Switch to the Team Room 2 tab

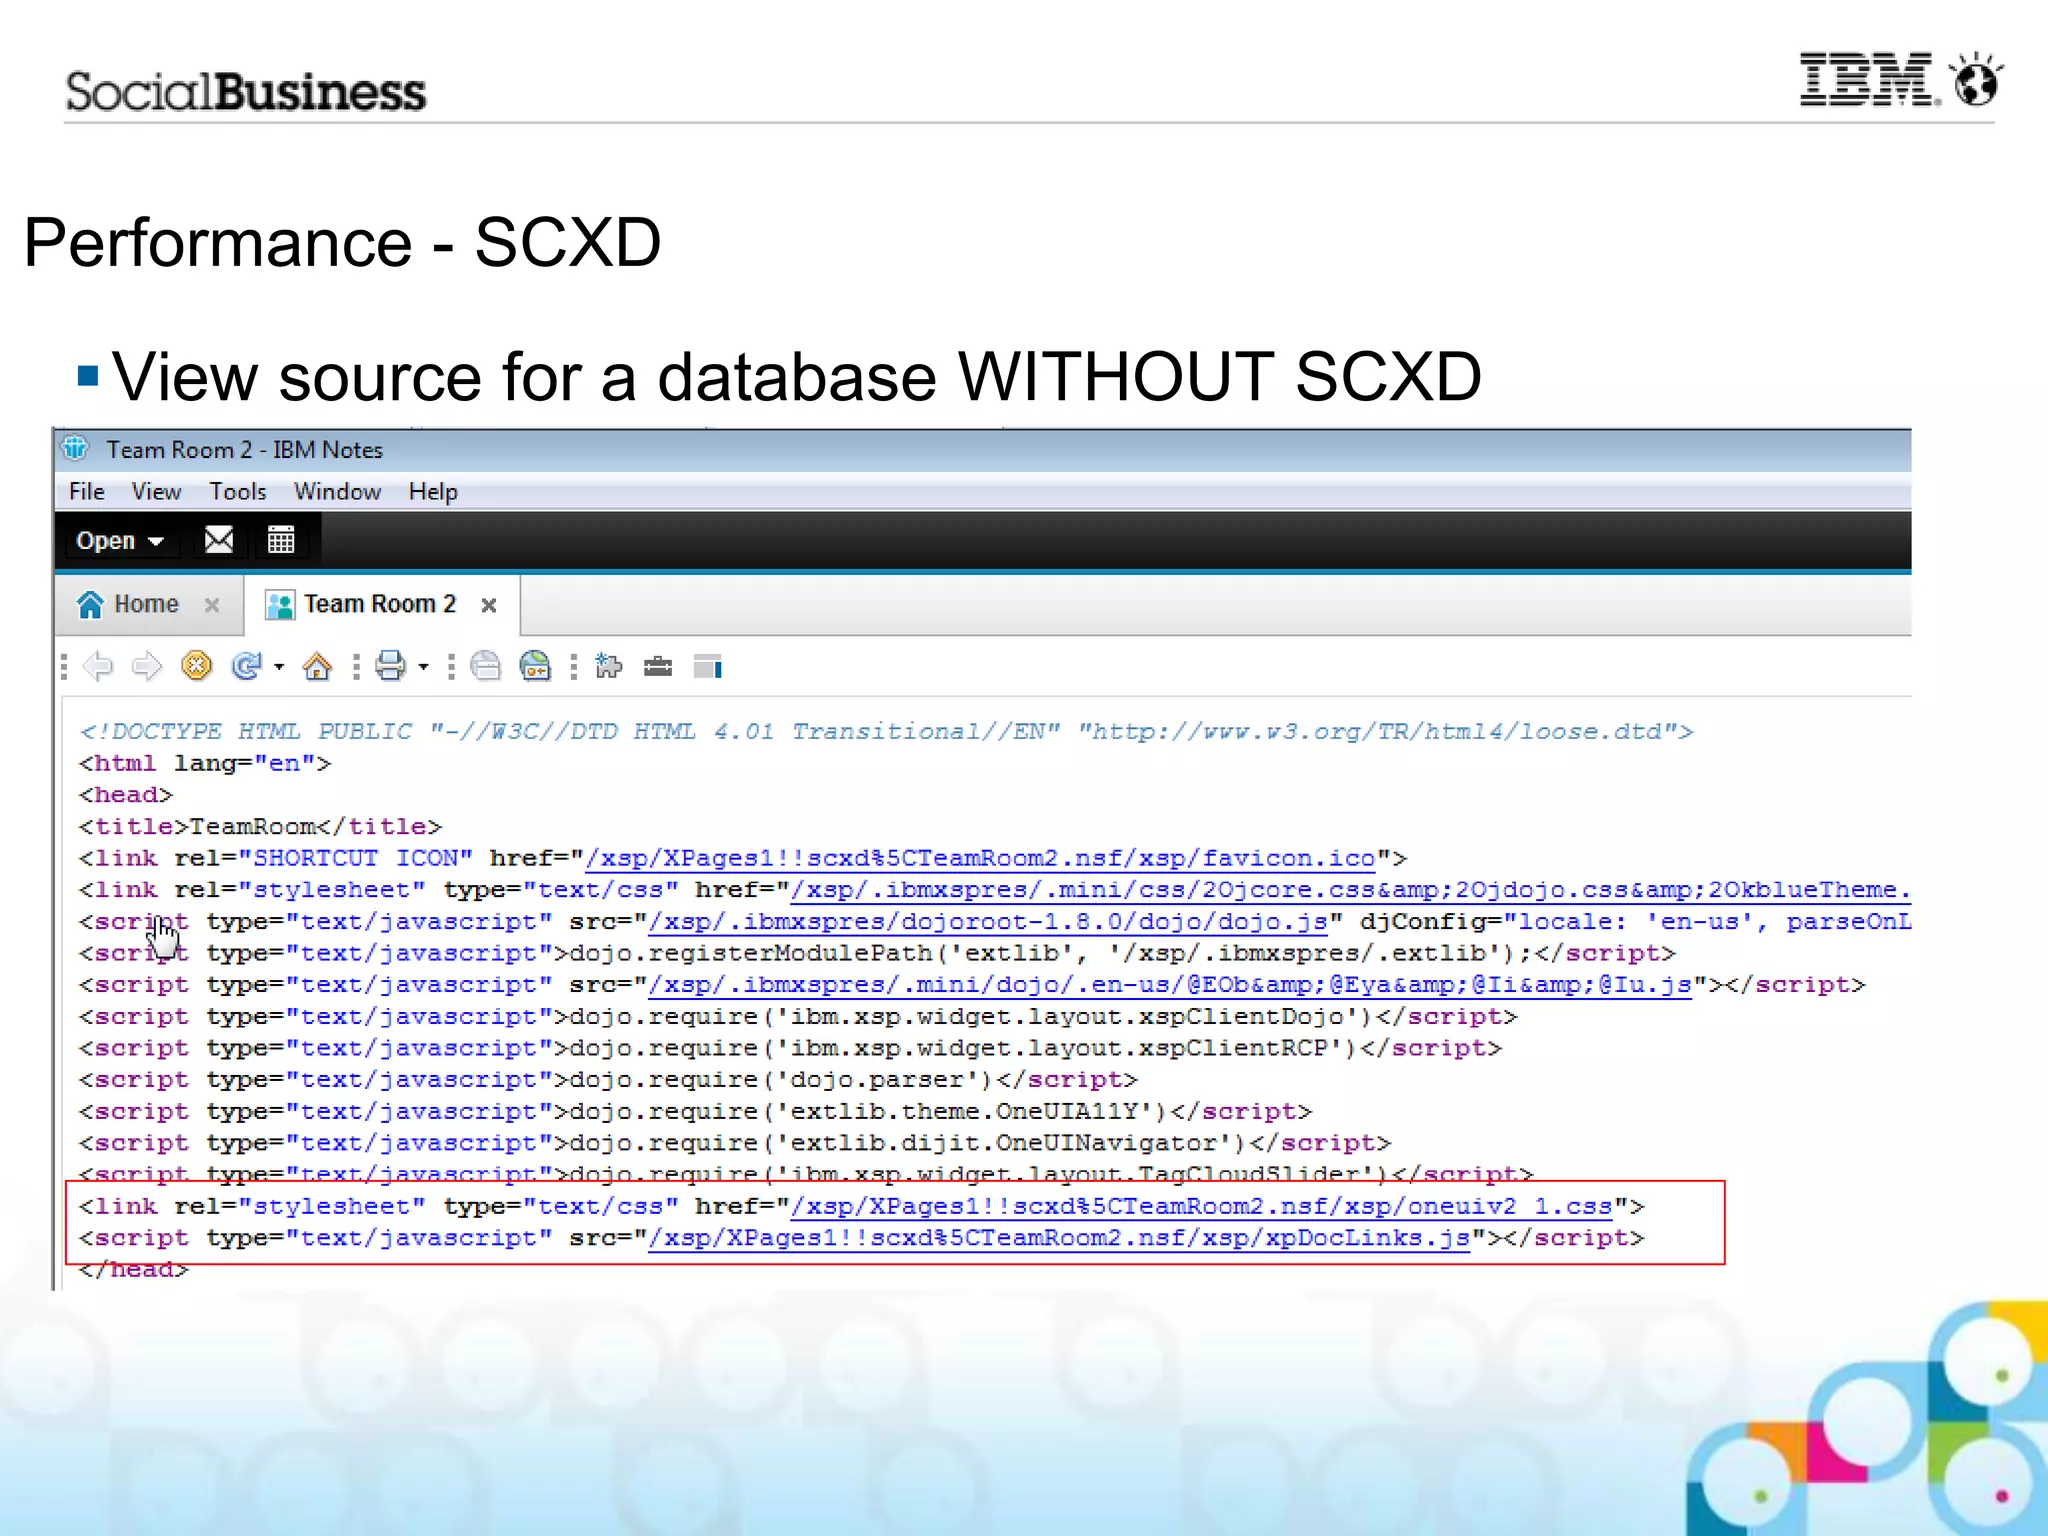[382, 605]
